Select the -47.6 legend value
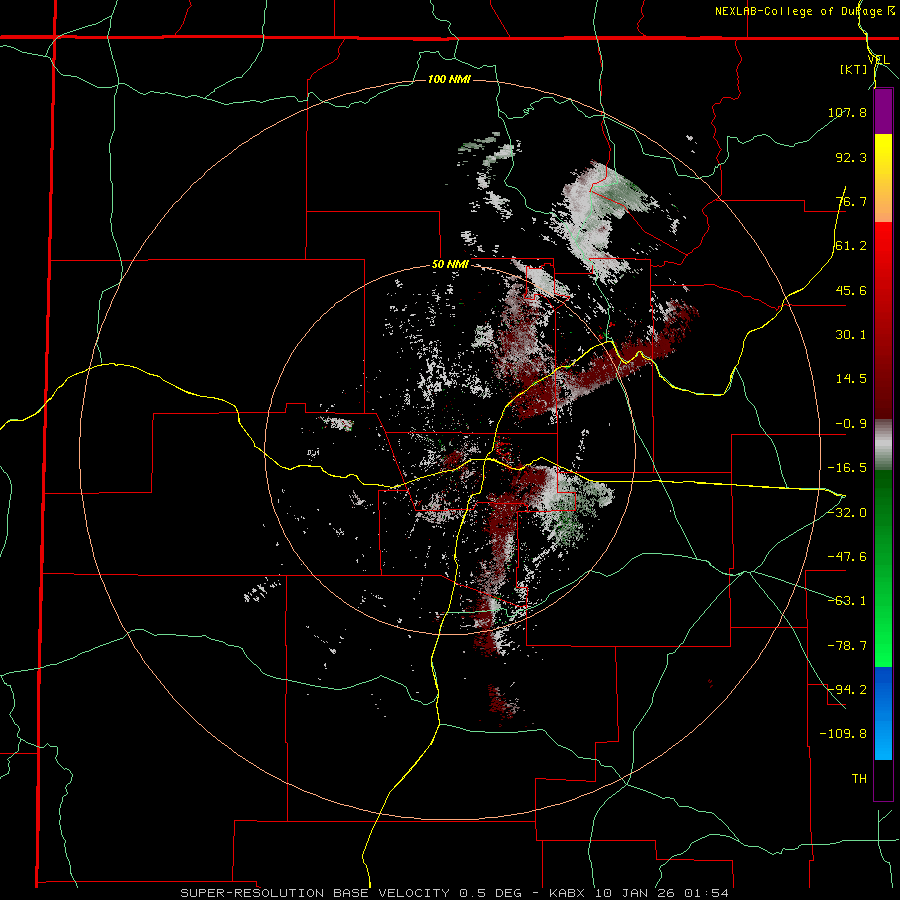 tap(847, 557)
